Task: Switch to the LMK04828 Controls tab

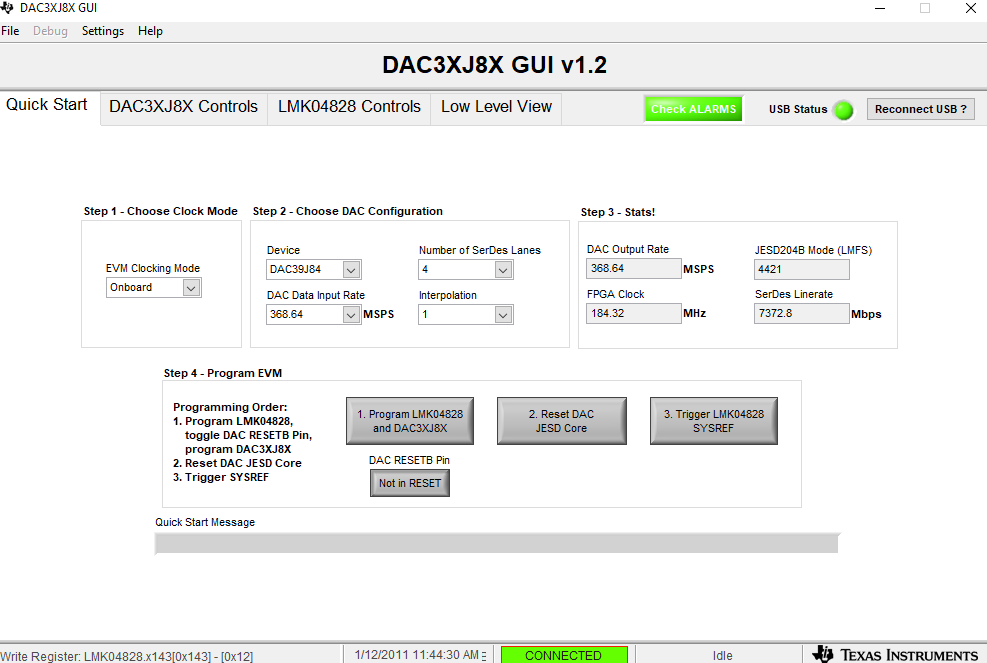Action: point(349,106)
